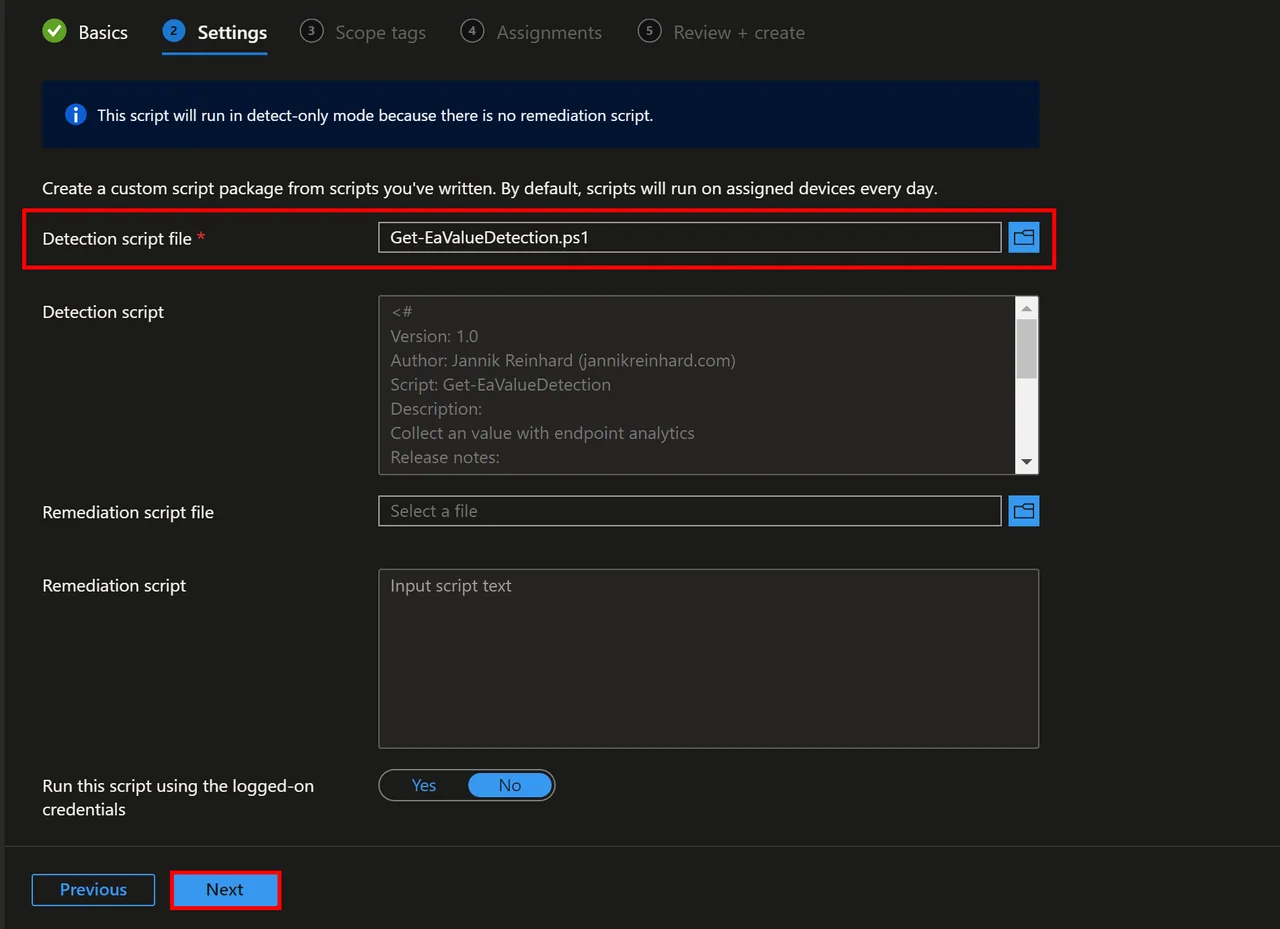The image size is (1280, 929).
Task: Click the 'Description:' script line
Action: point(436,409)
